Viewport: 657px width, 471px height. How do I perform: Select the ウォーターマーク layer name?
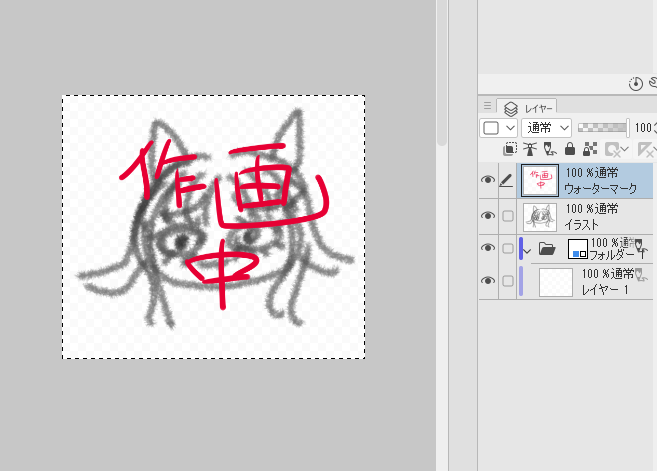click(600, 189)
